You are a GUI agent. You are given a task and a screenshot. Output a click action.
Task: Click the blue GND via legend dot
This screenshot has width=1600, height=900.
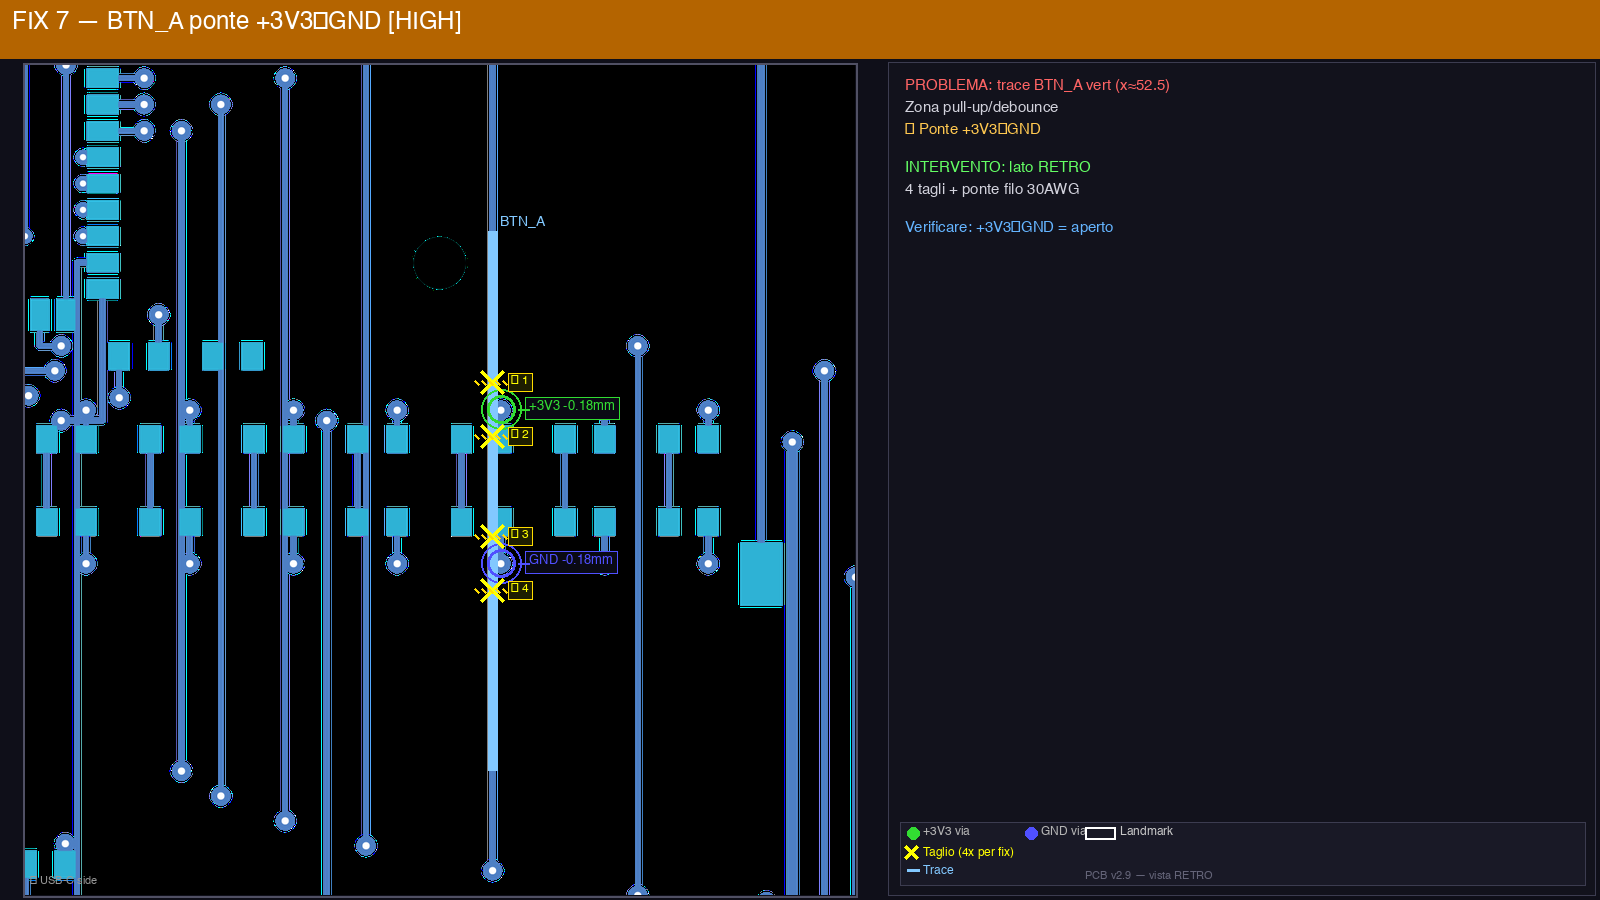pos(1031,833)
